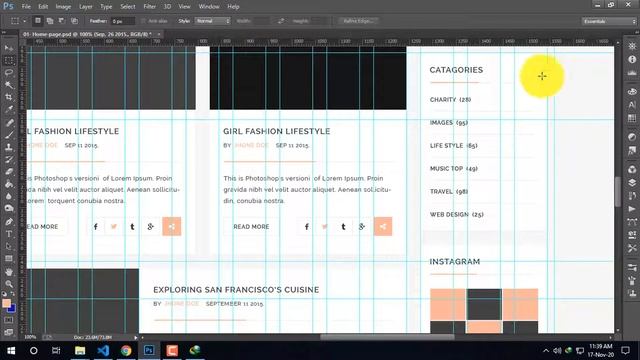This screenshot has width=640, height=360.
Task: Select the Clone Stamp tool
Action: point(9,147)
